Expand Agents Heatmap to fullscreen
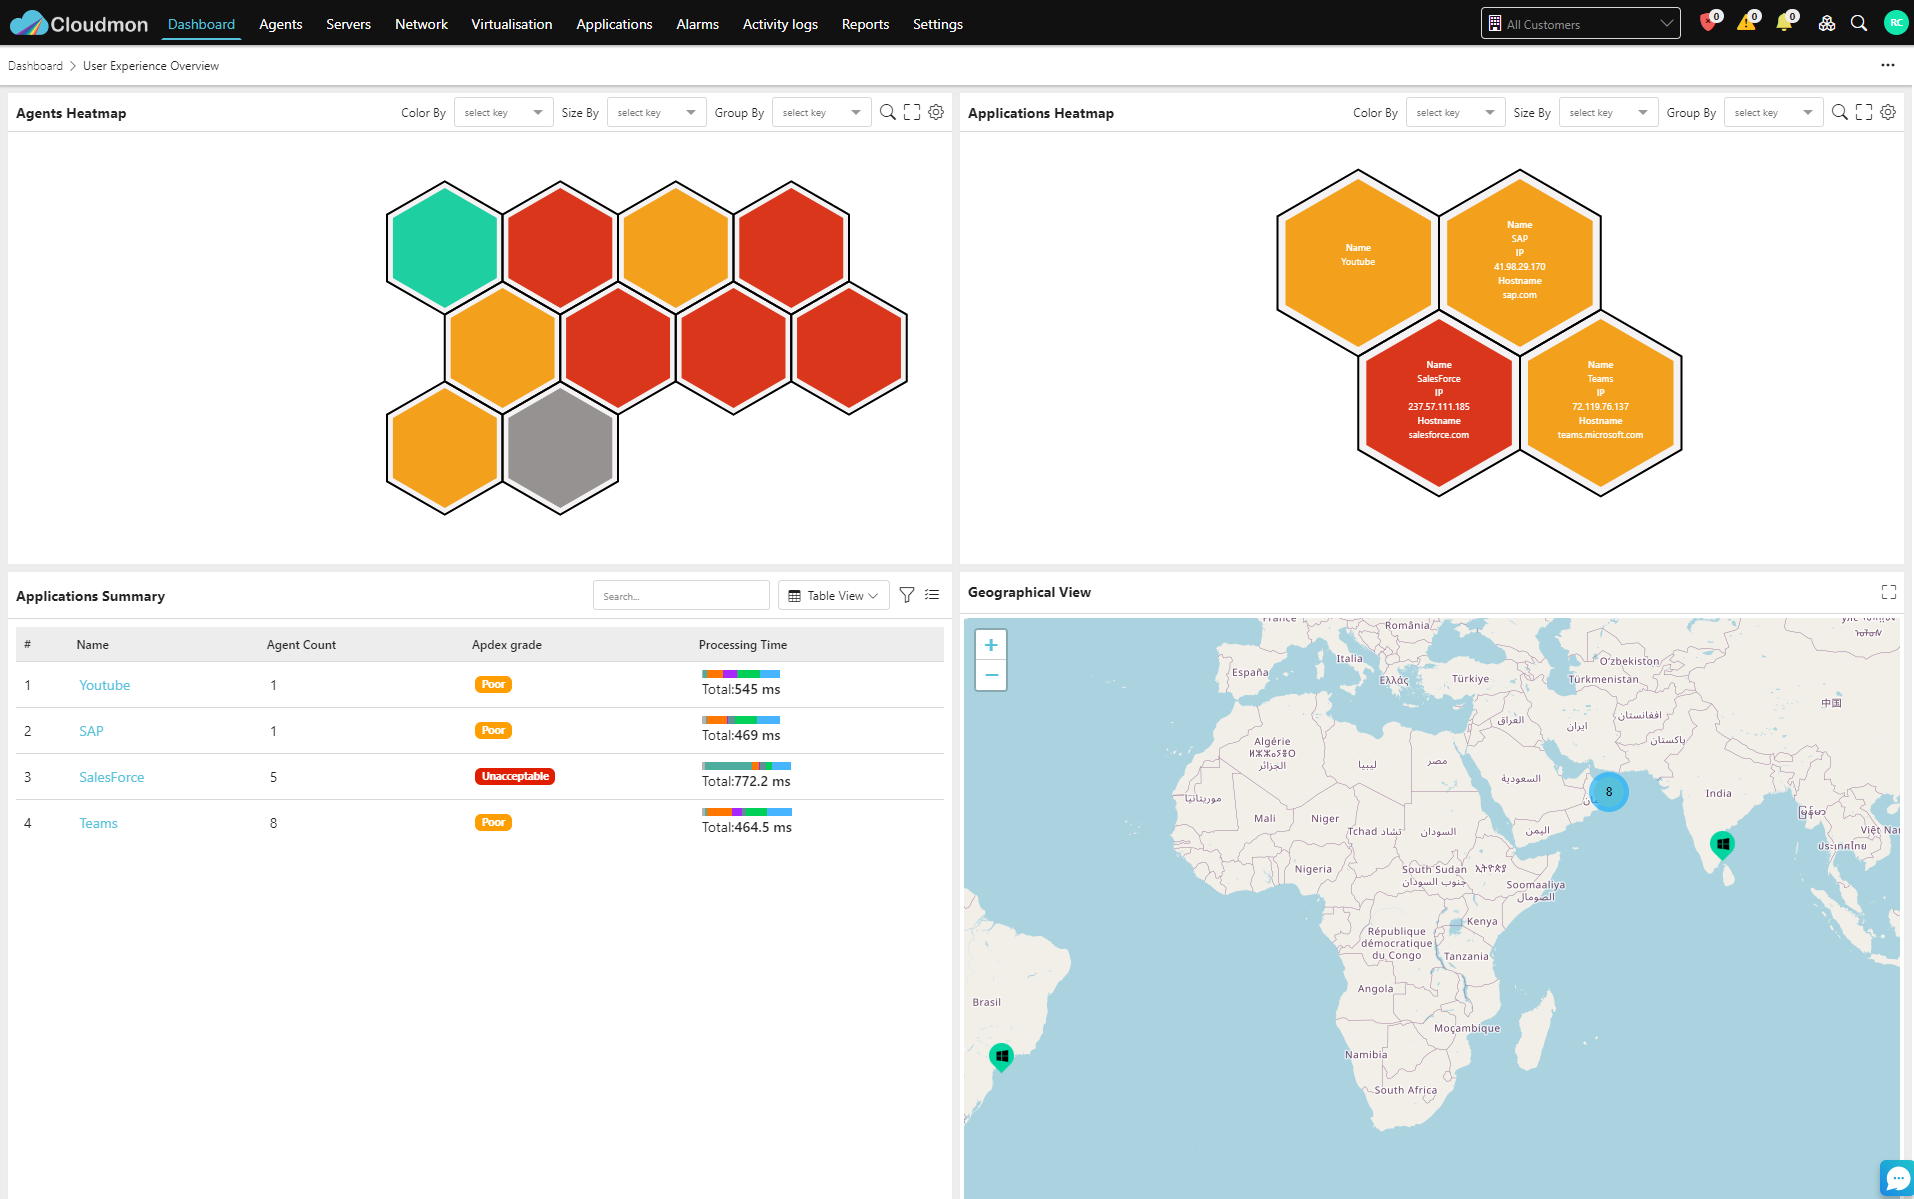The height and width of the screenshot is (1199, 1914). coord(912,112)
